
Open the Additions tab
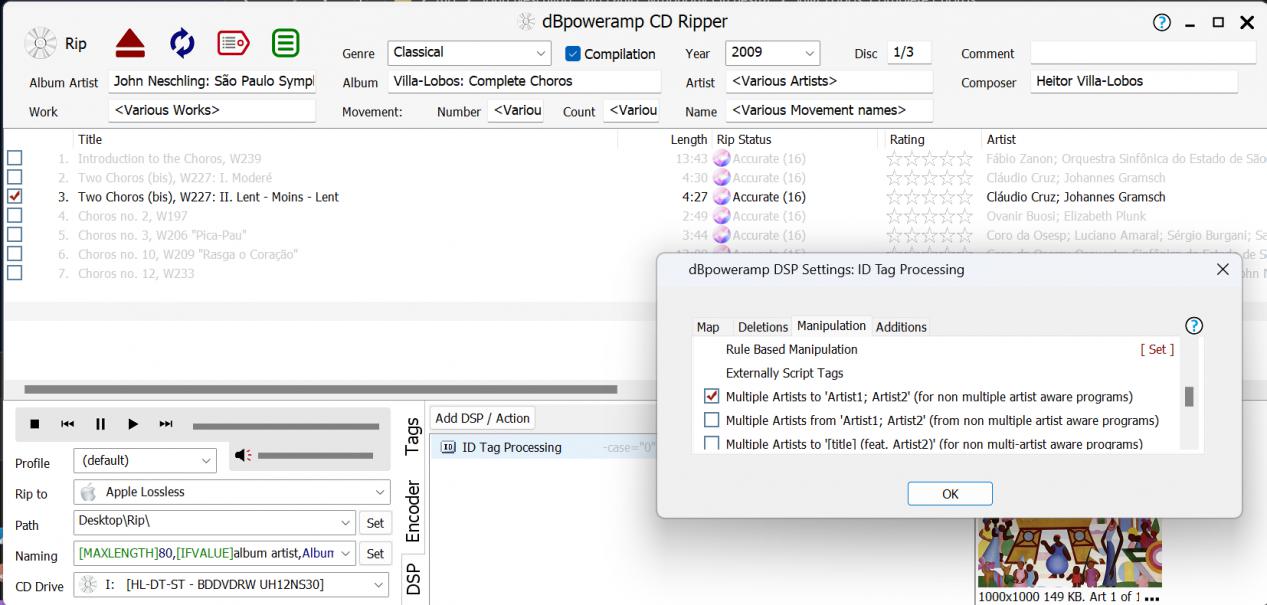point(901,327)
